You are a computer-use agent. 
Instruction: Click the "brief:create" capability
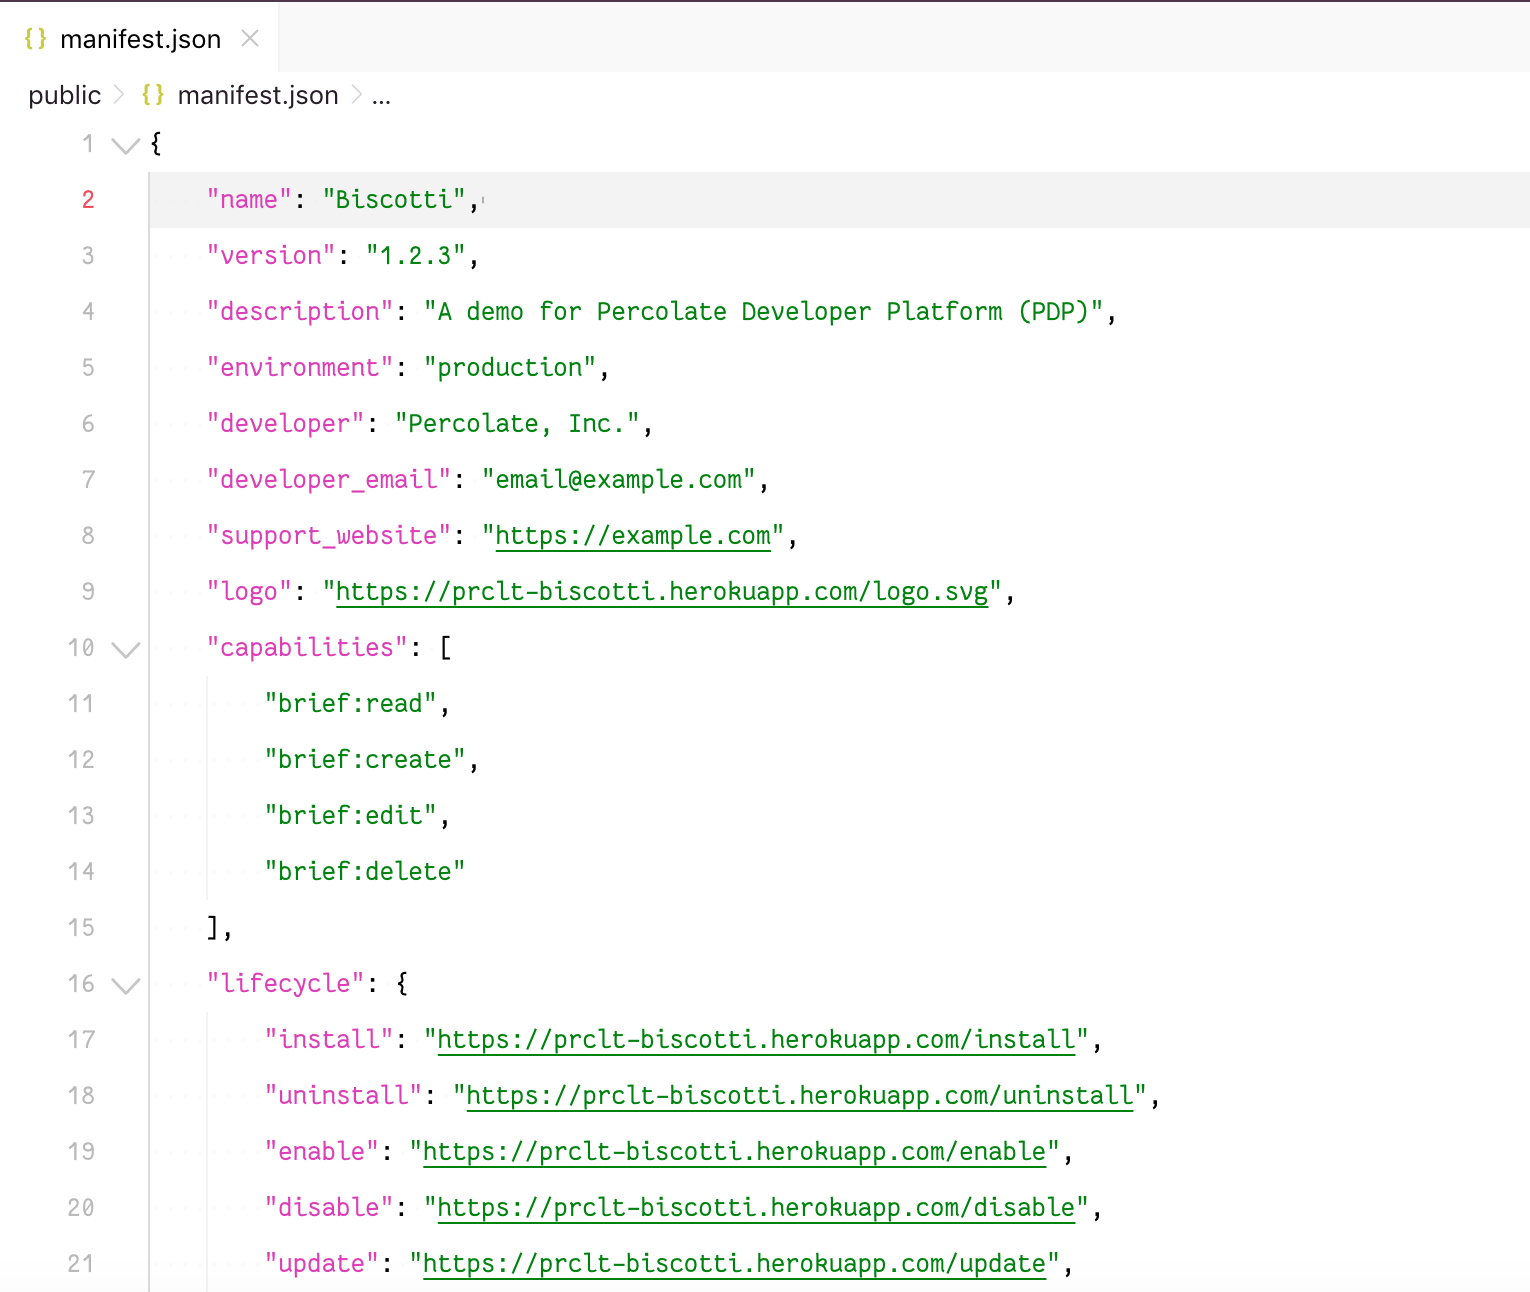click(x=365, y=760)
